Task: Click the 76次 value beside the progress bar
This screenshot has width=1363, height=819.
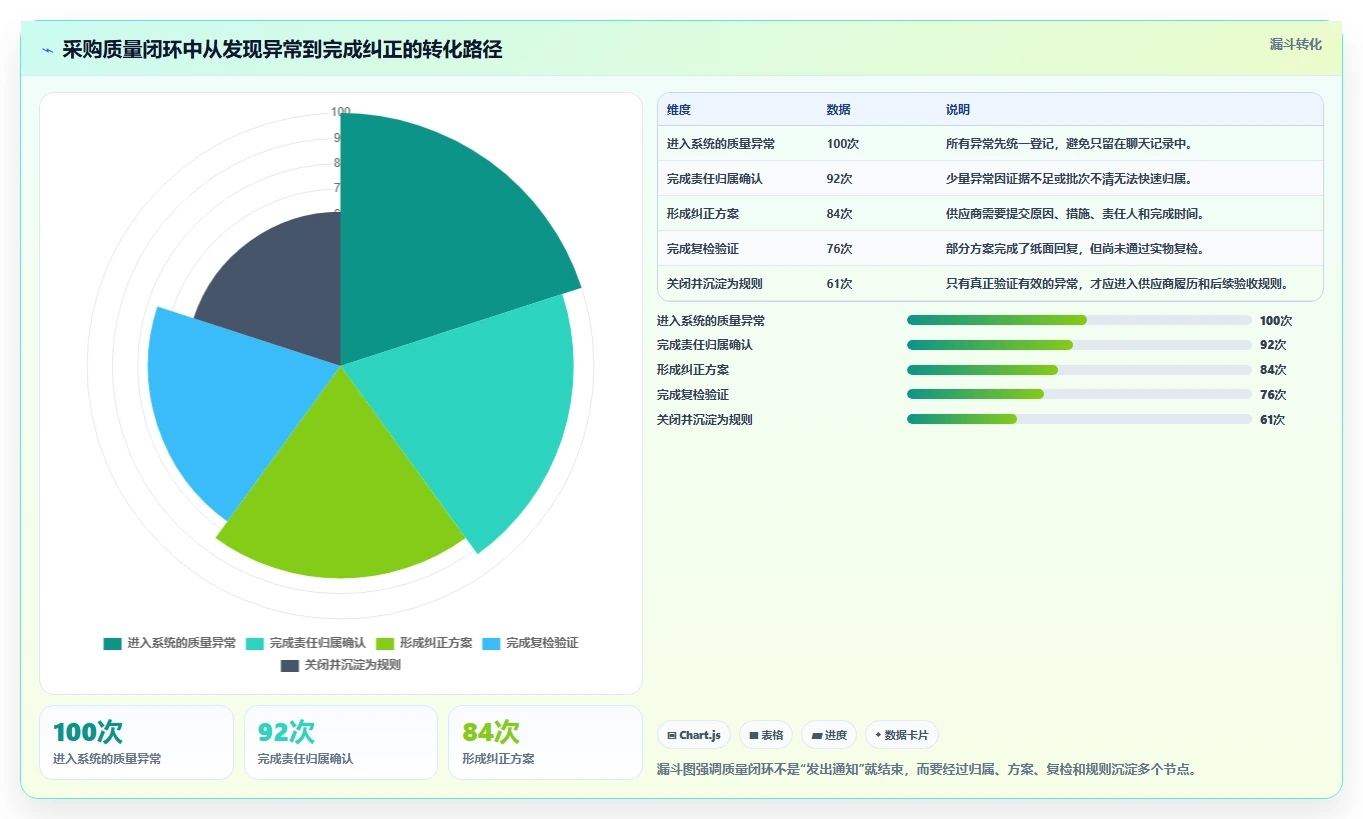Action: (x=1273, y=395)
